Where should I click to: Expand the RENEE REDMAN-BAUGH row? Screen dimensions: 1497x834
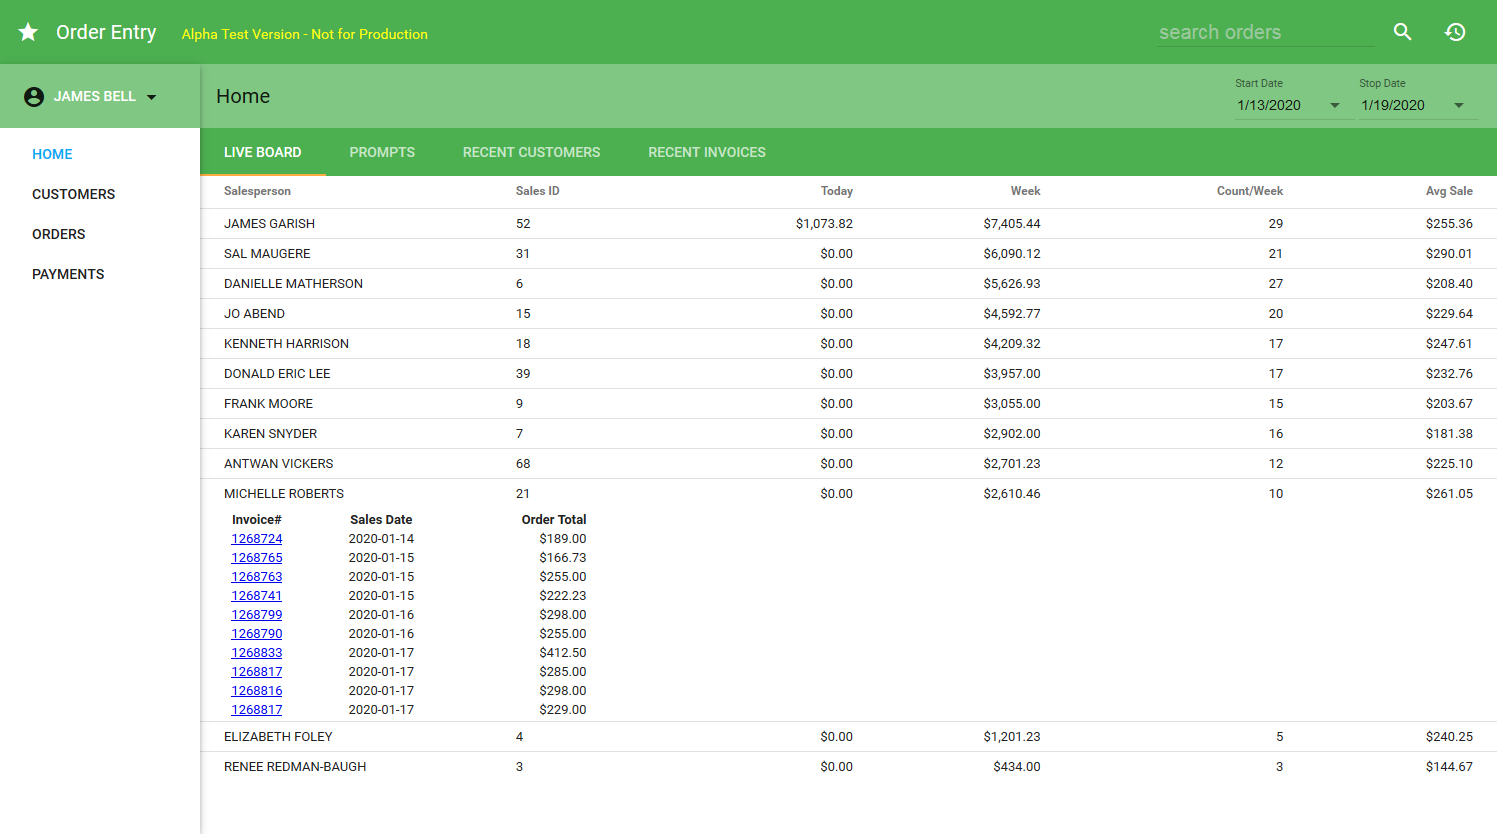(848, 767)
